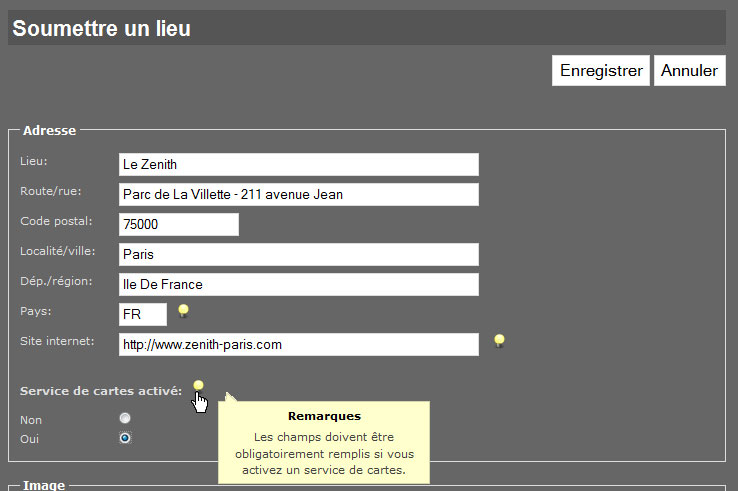Viewport: 738px width, 491px height.
Task: Click the Image section legend
Action: pyautogui.click(x=44, y=485)
